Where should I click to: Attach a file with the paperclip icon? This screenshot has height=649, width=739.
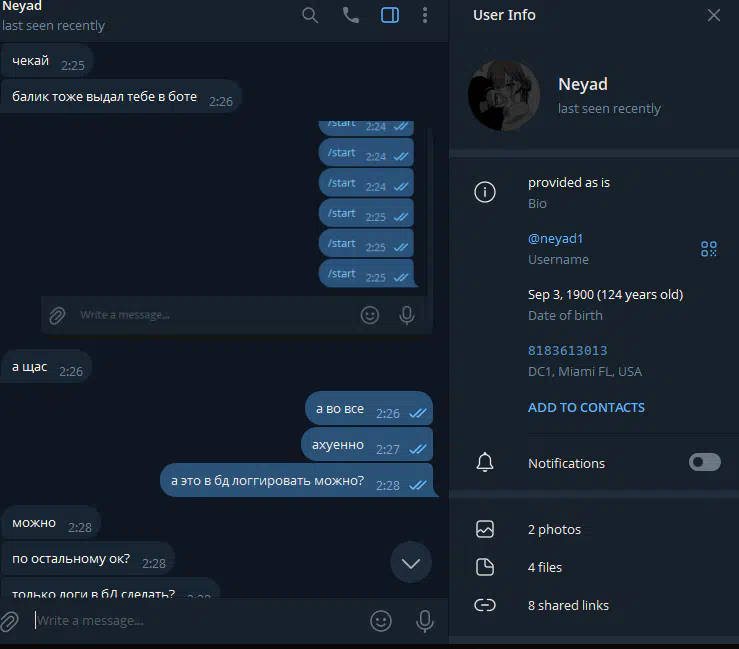pyautogui.click(x=9, y=621)
